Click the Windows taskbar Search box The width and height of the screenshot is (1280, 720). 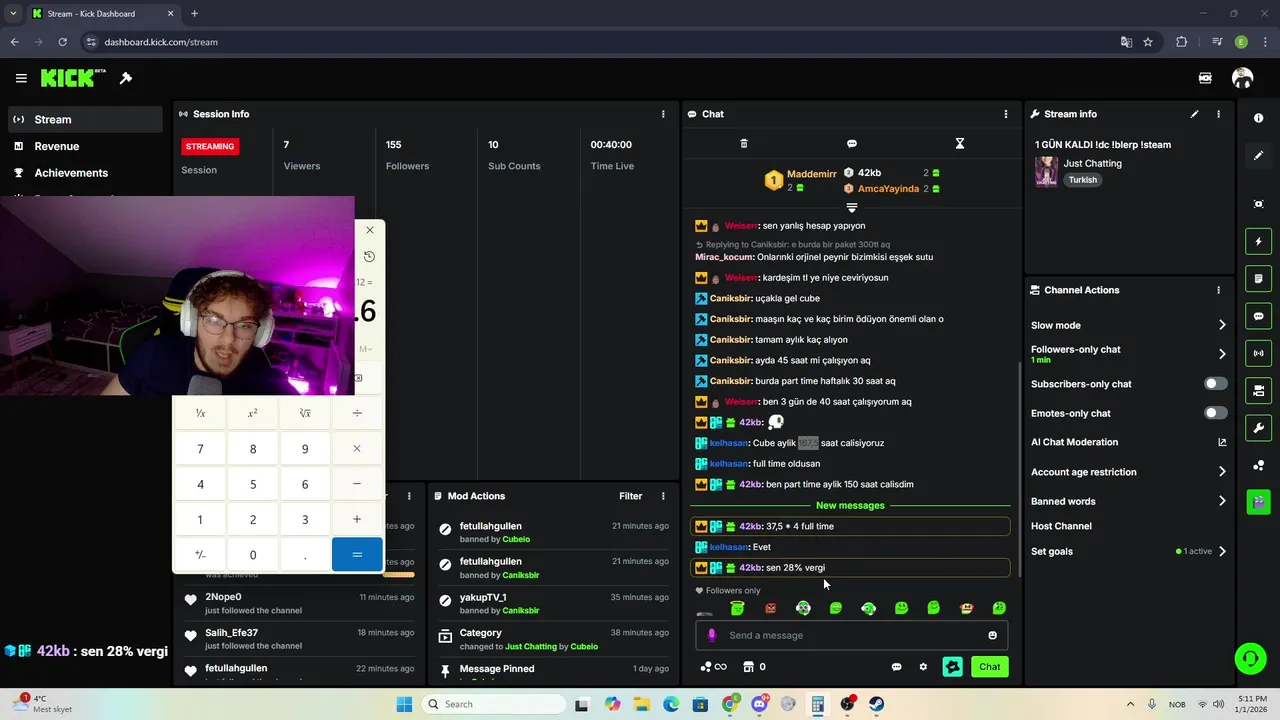494,704
